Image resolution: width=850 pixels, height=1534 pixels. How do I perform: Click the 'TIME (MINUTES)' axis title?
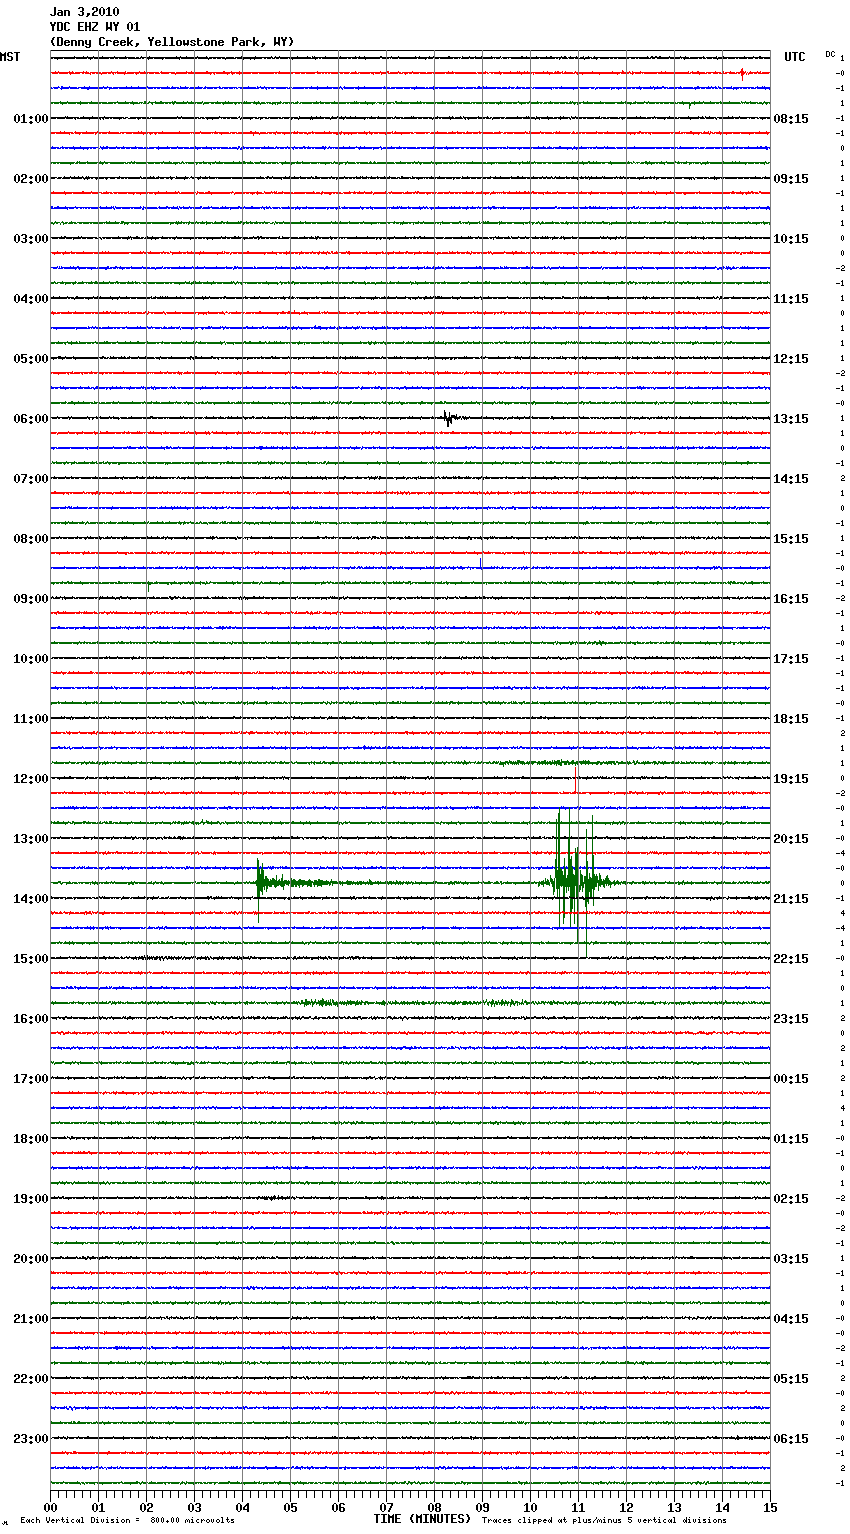[422, 1519]
